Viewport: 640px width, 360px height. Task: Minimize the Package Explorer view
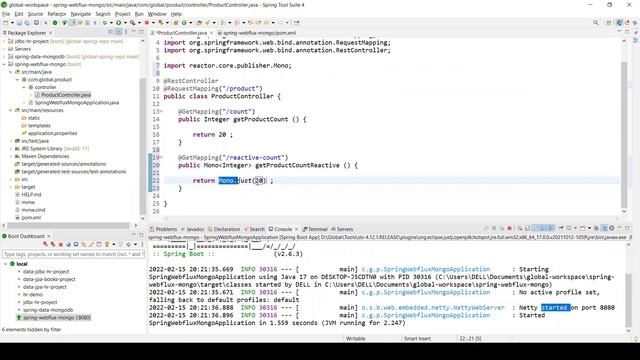tap(134, 32)
